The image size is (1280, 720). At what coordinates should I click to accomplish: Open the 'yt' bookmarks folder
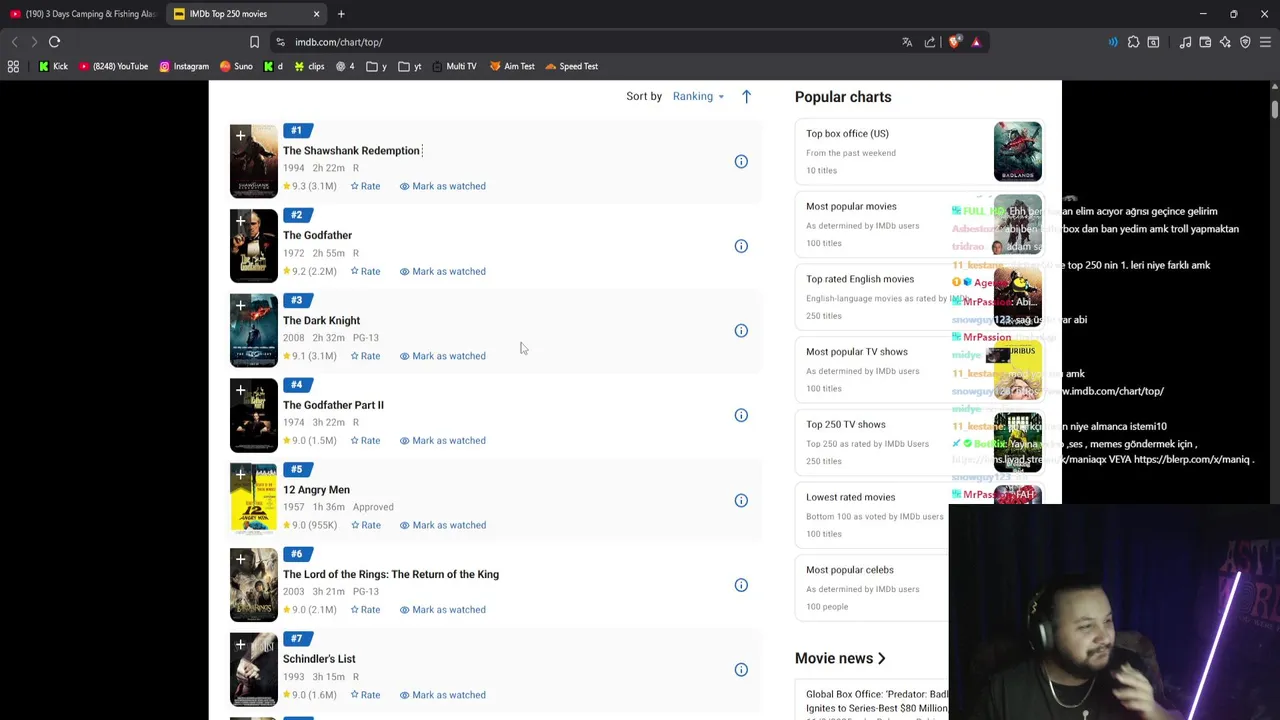point(409,66)
